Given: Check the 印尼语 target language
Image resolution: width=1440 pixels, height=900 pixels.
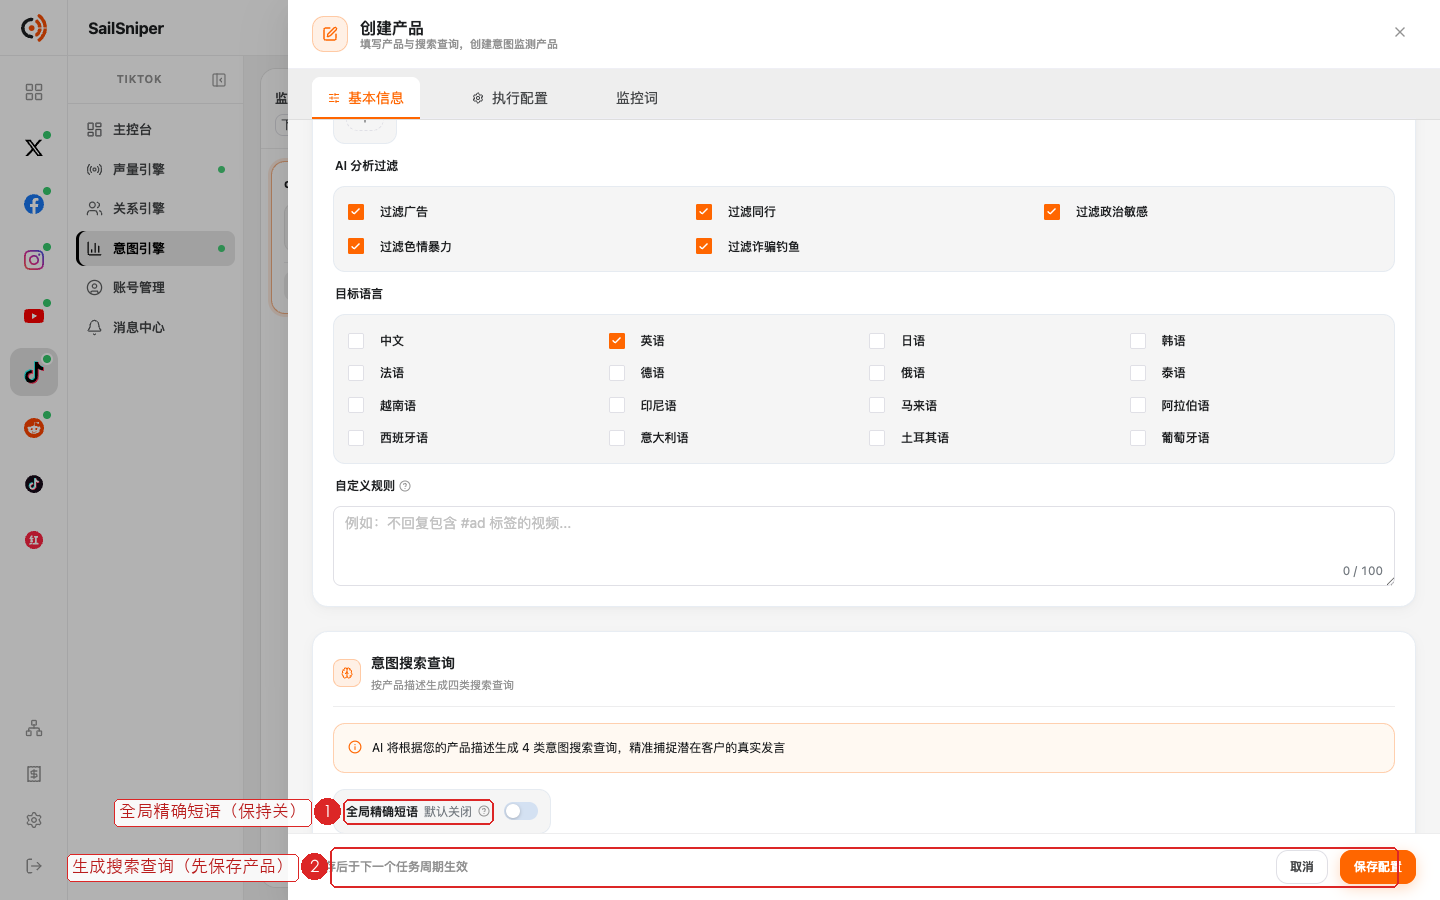Looking at the screenshot, I should click(617, 406).
